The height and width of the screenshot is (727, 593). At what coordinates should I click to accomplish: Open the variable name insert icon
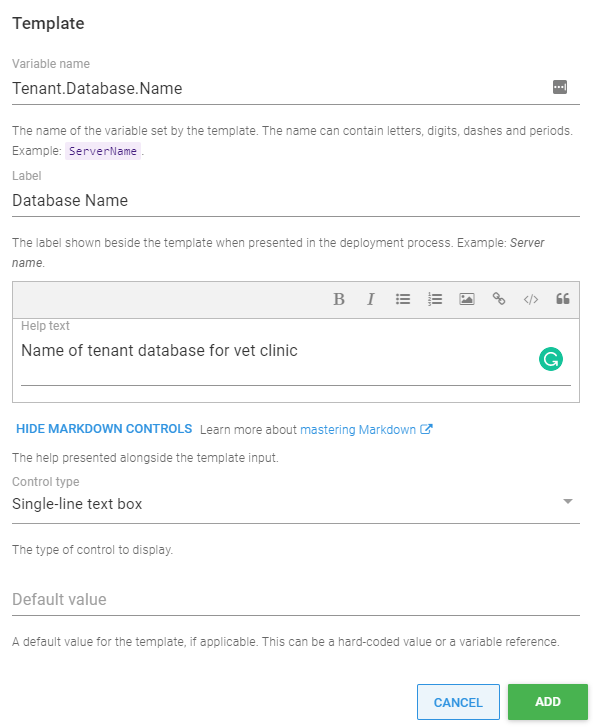coord(560,87)
